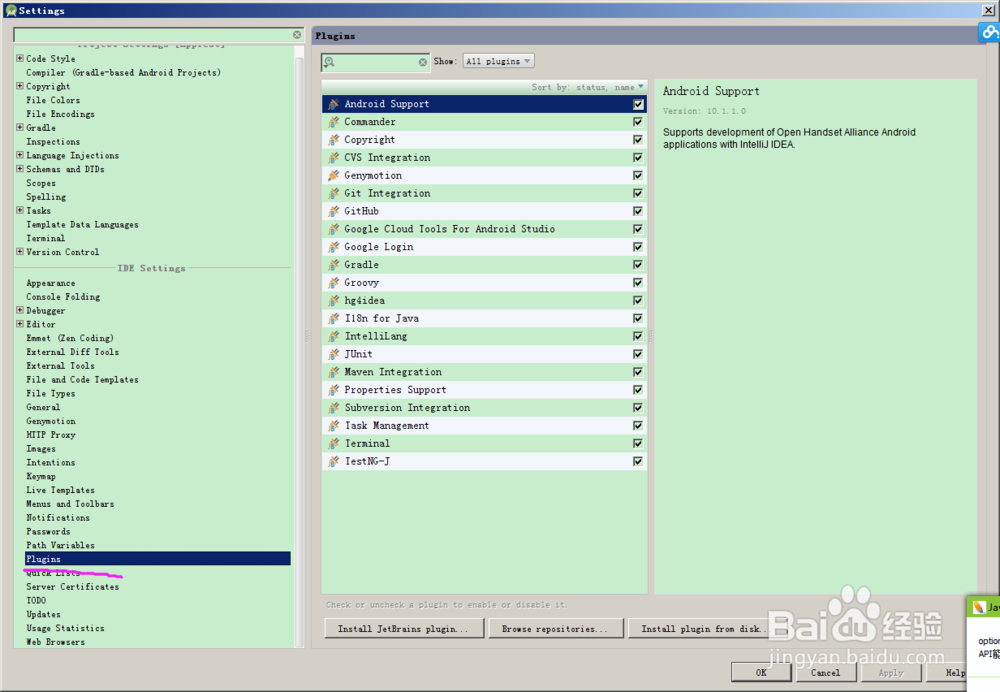Image resolution: width=1000 pixels, height=692 pixels.
Task: Click Install JetBrains plugin button
Action: pyautogui.click(x=403, y=629)
